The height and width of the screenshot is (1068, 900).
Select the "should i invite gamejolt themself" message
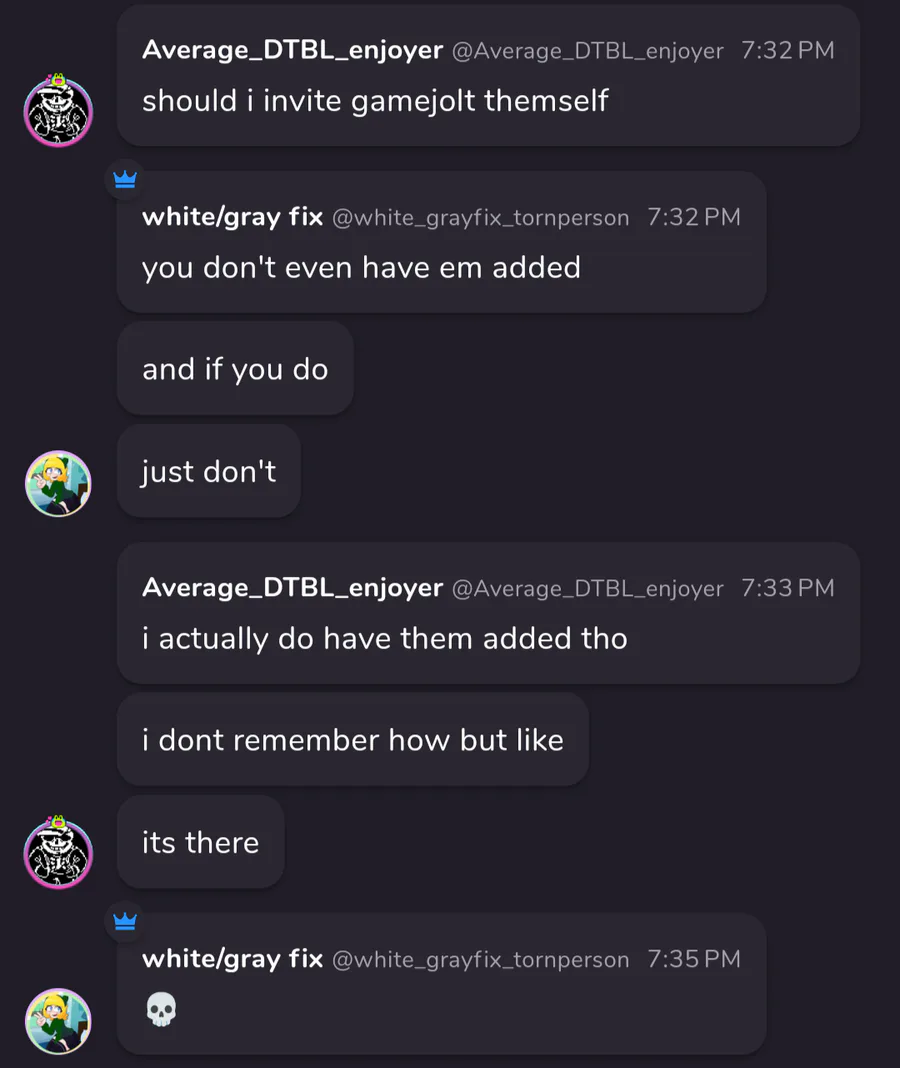click(375, 101)
